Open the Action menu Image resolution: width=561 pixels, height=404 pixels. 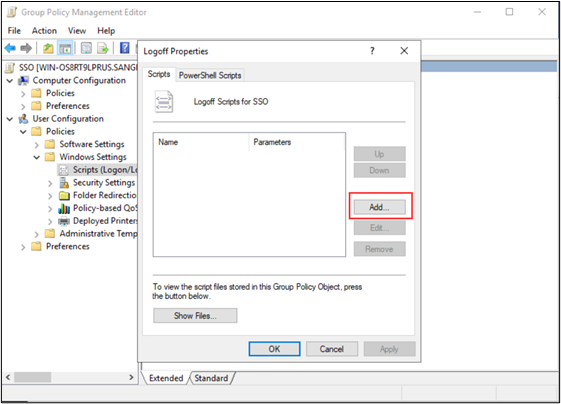pos(44,31)
